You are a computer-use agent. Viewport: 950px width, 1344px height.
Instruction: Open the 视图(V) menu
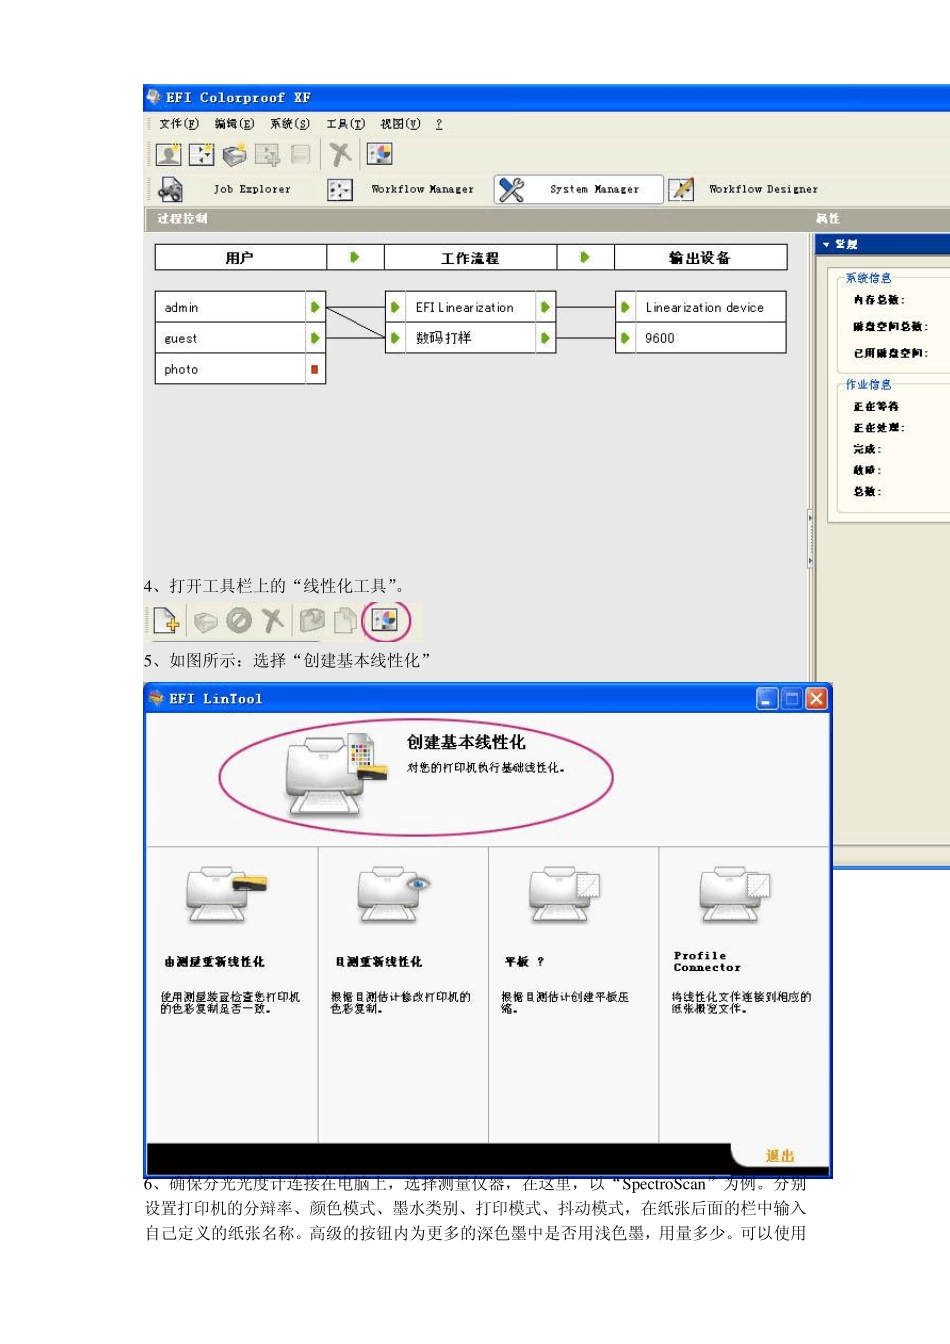[400, 124]
